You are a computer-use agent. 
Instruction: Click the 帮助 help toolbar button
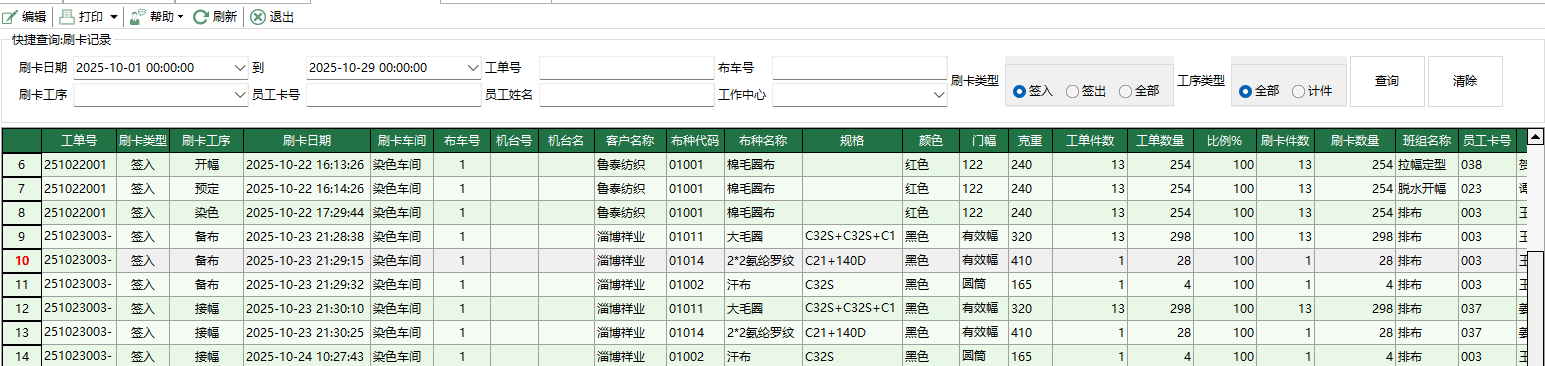(151, 16)
